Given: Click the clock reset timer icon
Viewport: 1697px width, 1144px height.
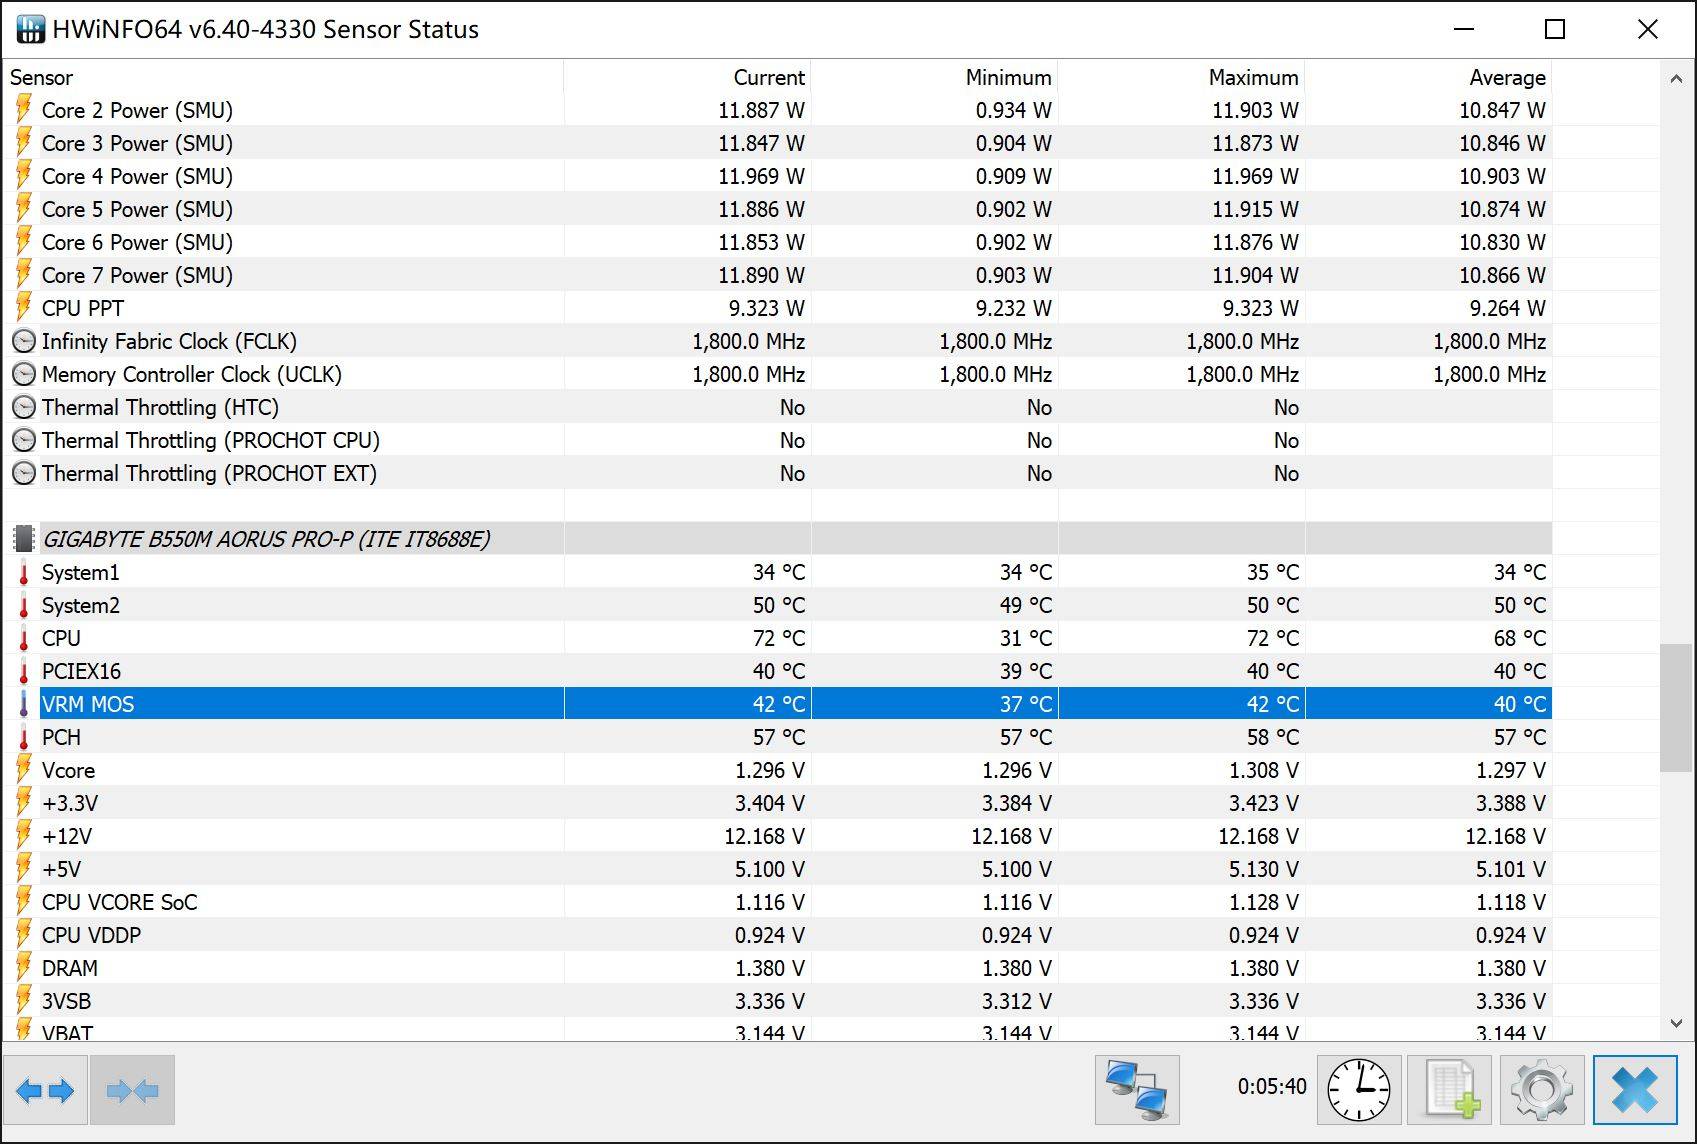Looking at the screenshot, I should pyautogui.click(x=1358, y=1090).
